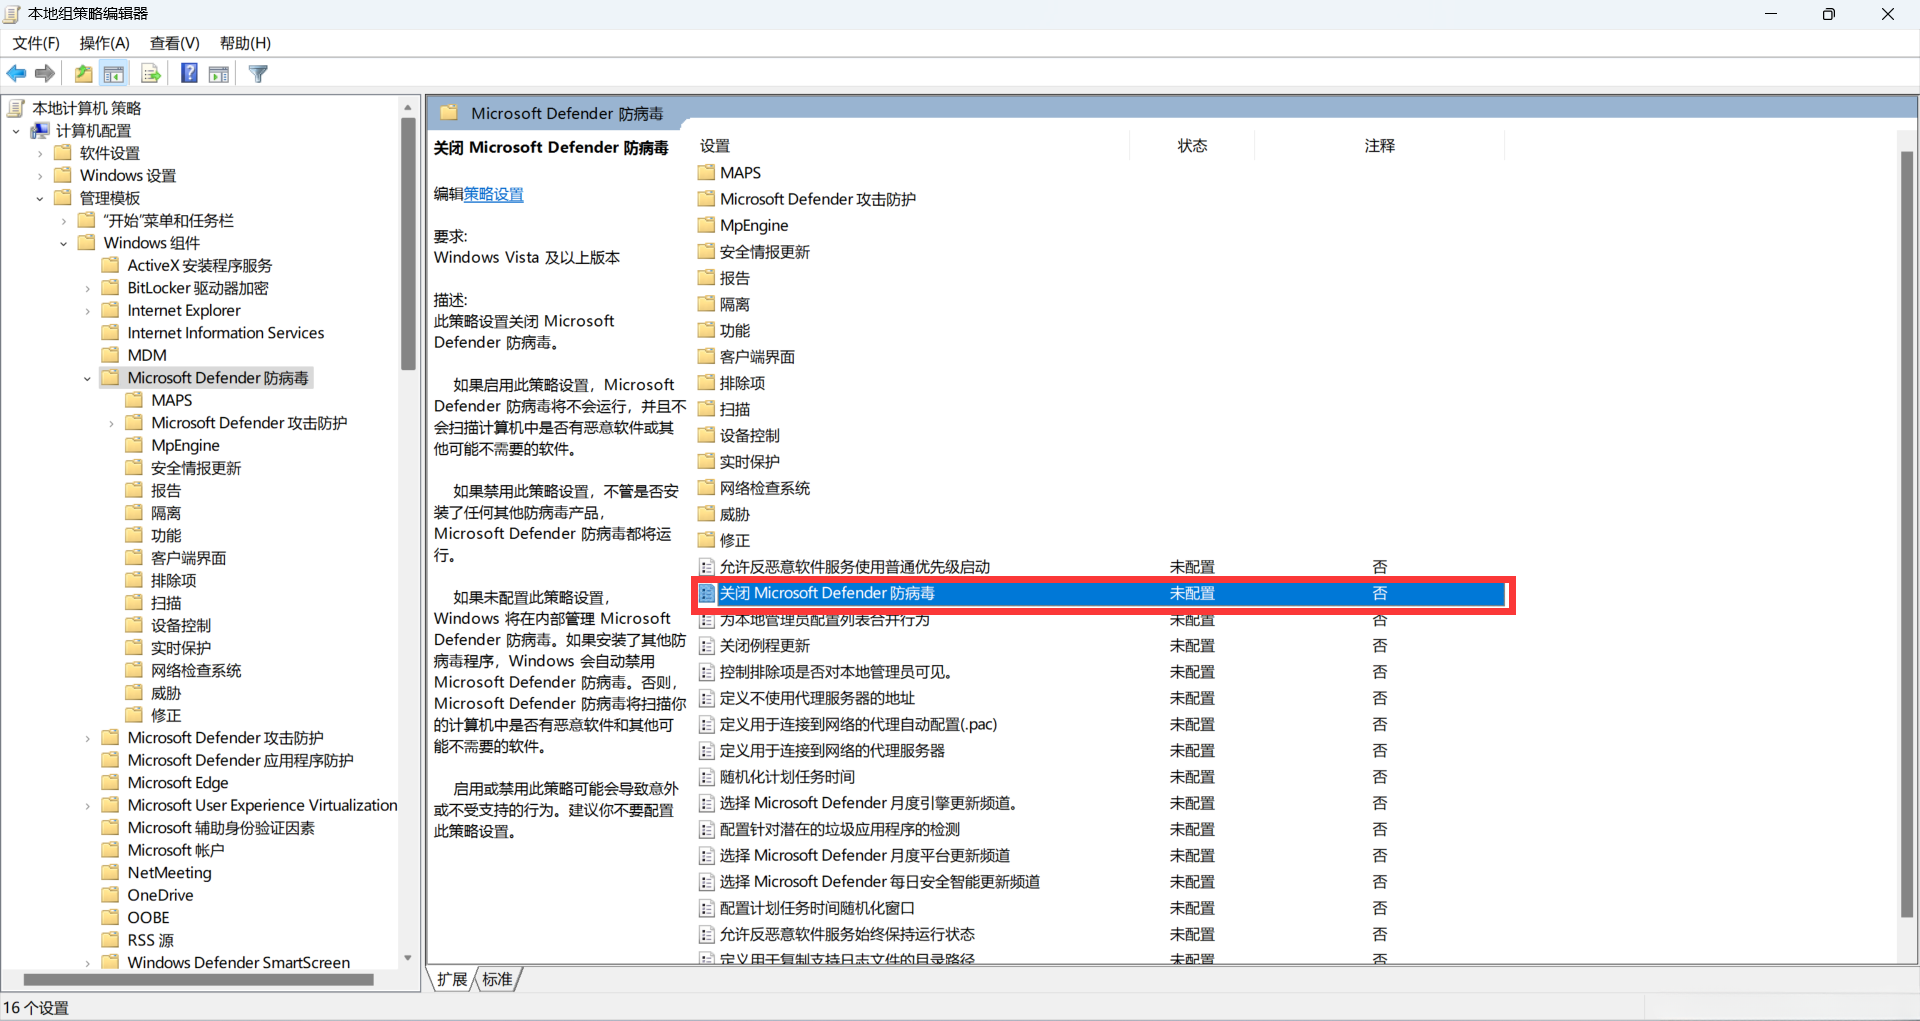
Task: Expand the Microsoft Defender 攻击防护 node
Action: [110, 422]
